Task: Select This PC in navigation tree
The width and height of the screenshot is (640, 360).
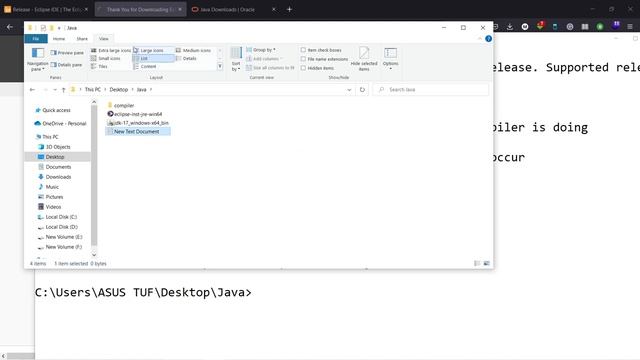Action: pos(47,137)
